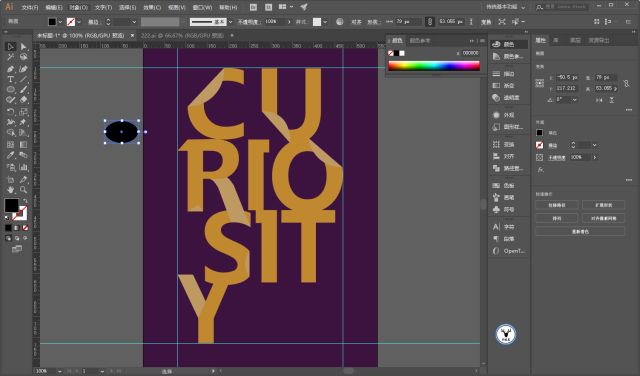Activate the Zoom magnifier tool
The image size is (640, 376).
(23, 190)
